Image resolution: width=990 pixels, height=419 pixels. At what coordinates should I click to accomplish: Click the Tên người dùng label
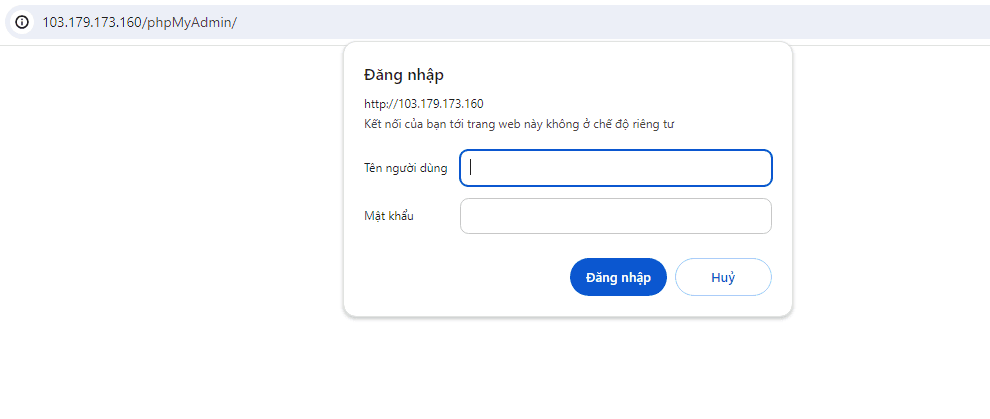[406, 168]
